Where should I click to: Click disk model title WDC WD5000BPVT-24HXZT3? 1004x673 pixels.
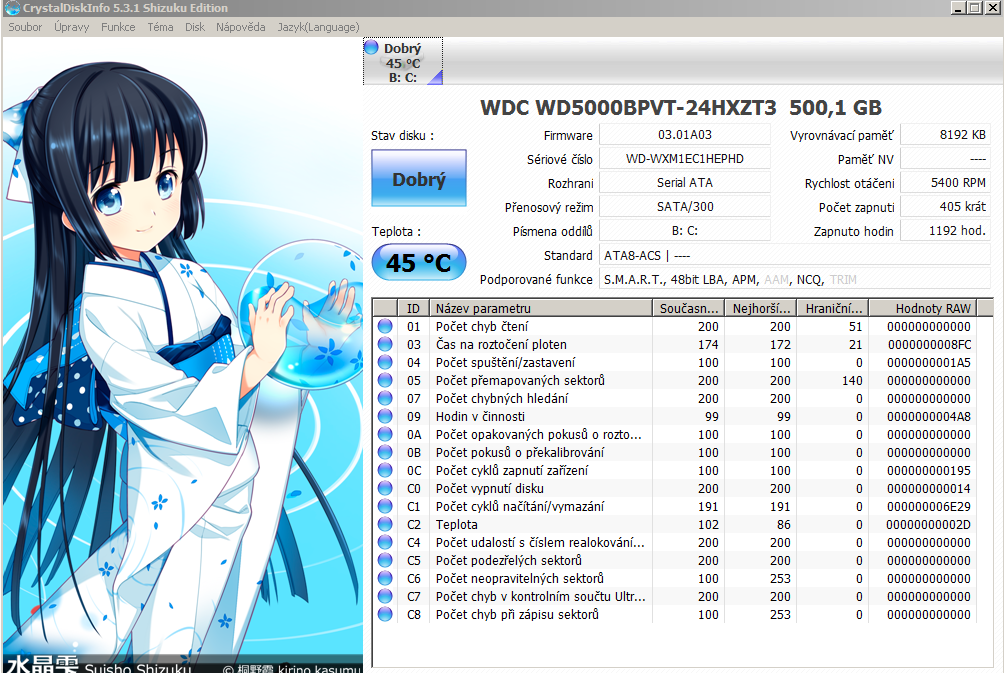[x=628, y=108]
